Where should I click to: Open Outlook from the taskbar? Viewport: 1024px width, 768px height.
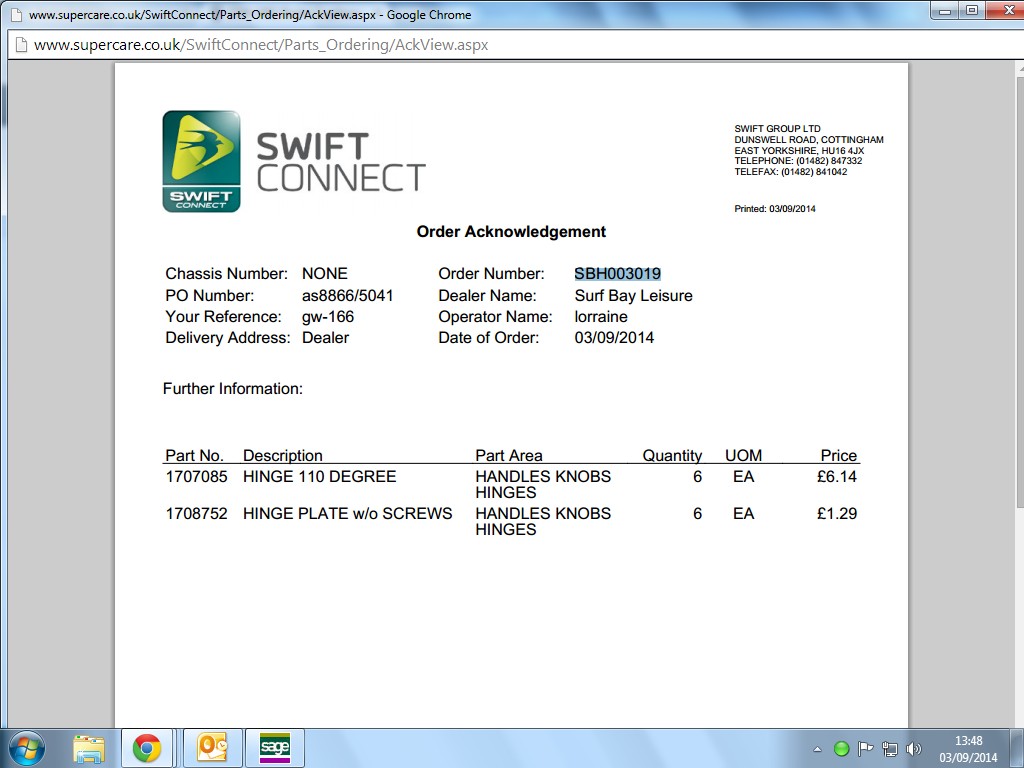[213, 748]
